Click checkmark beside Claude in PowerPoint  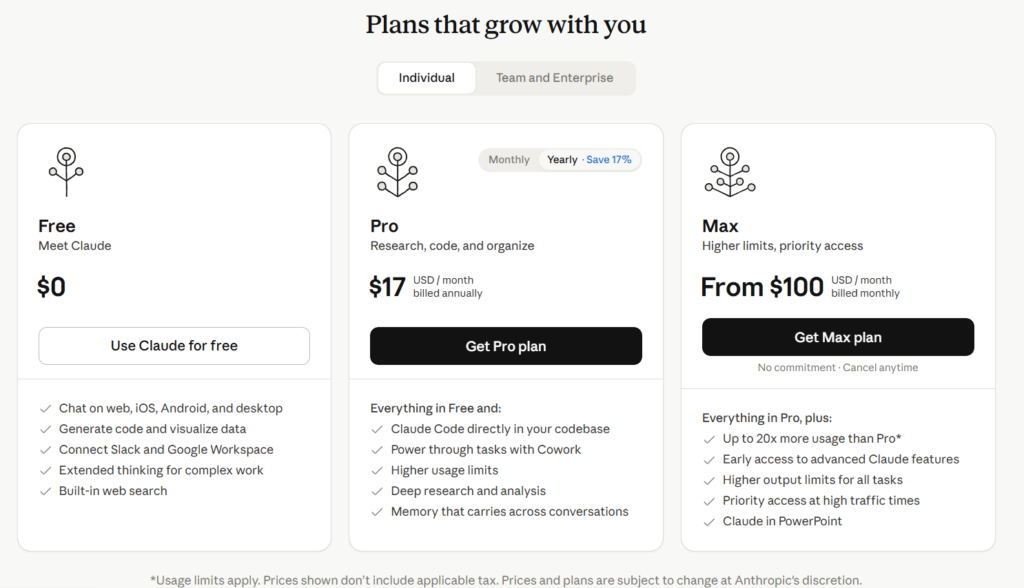(709, 522)
